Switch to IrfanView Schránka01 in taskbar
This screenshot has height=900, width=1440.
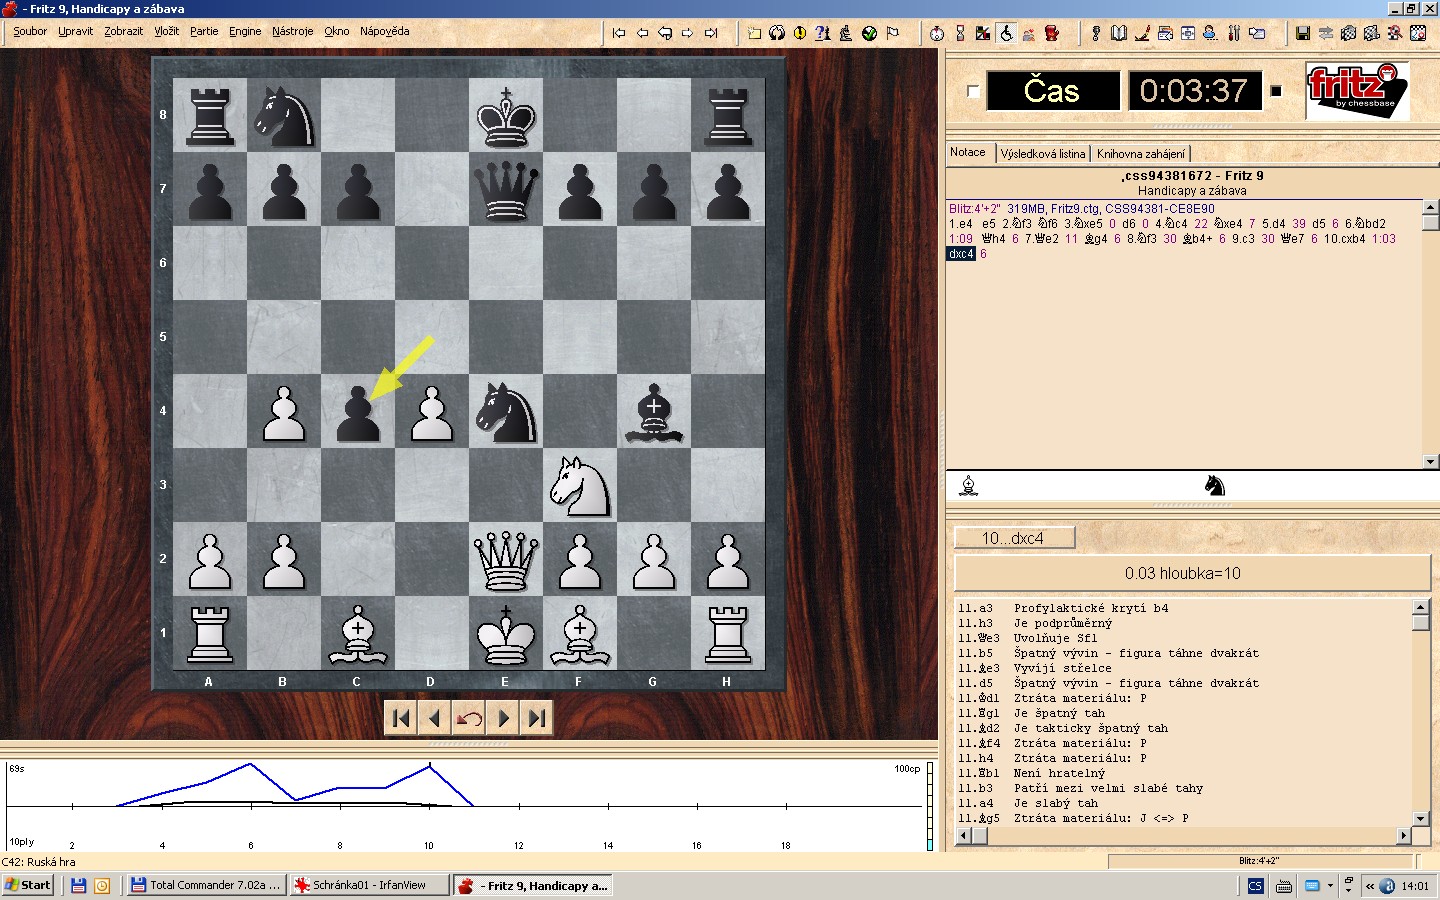[369, 885]
